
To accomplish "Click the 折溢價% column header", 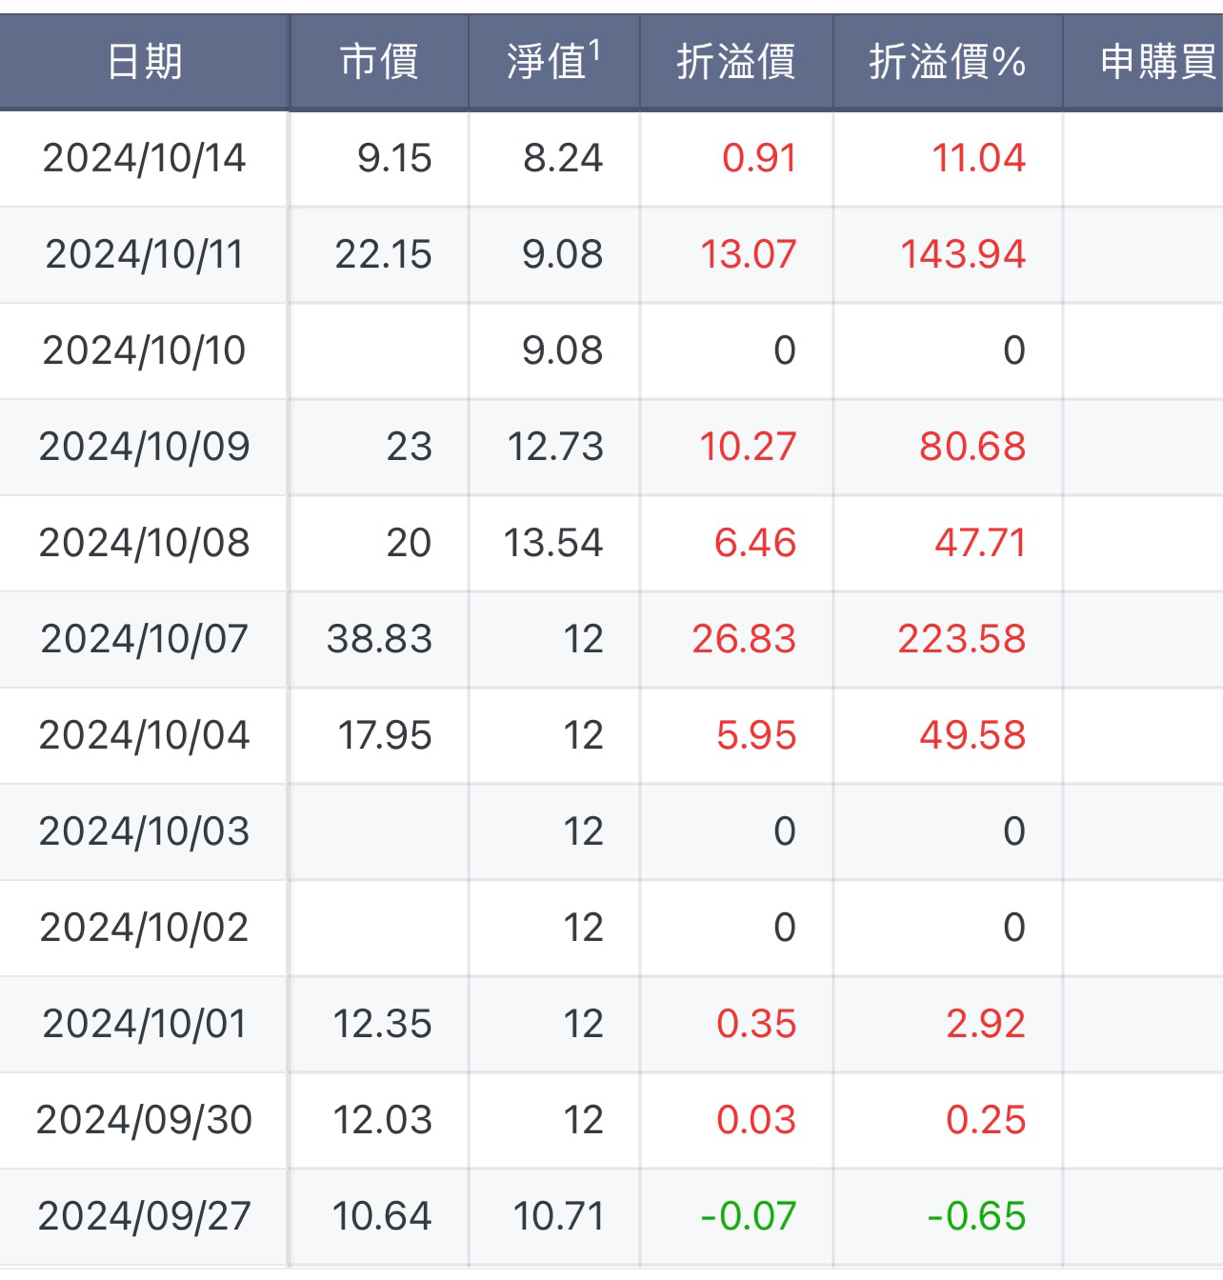I will [947, 62].
